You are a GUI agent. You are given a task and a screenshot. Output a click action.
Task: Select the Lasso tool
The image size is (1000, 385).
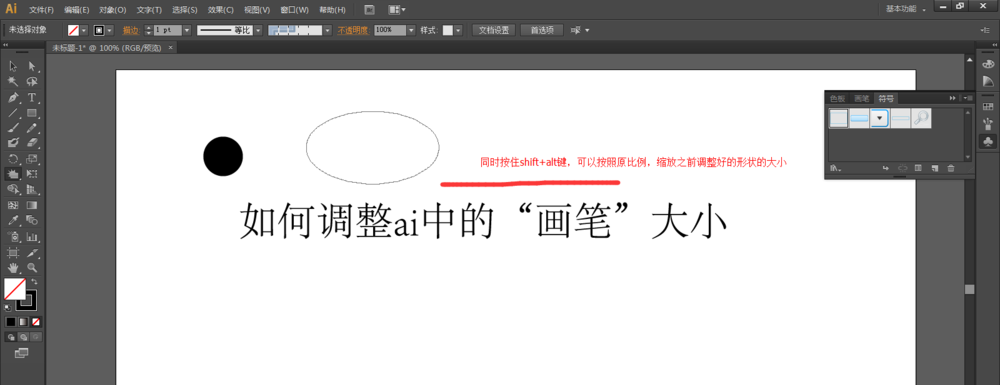32,82
